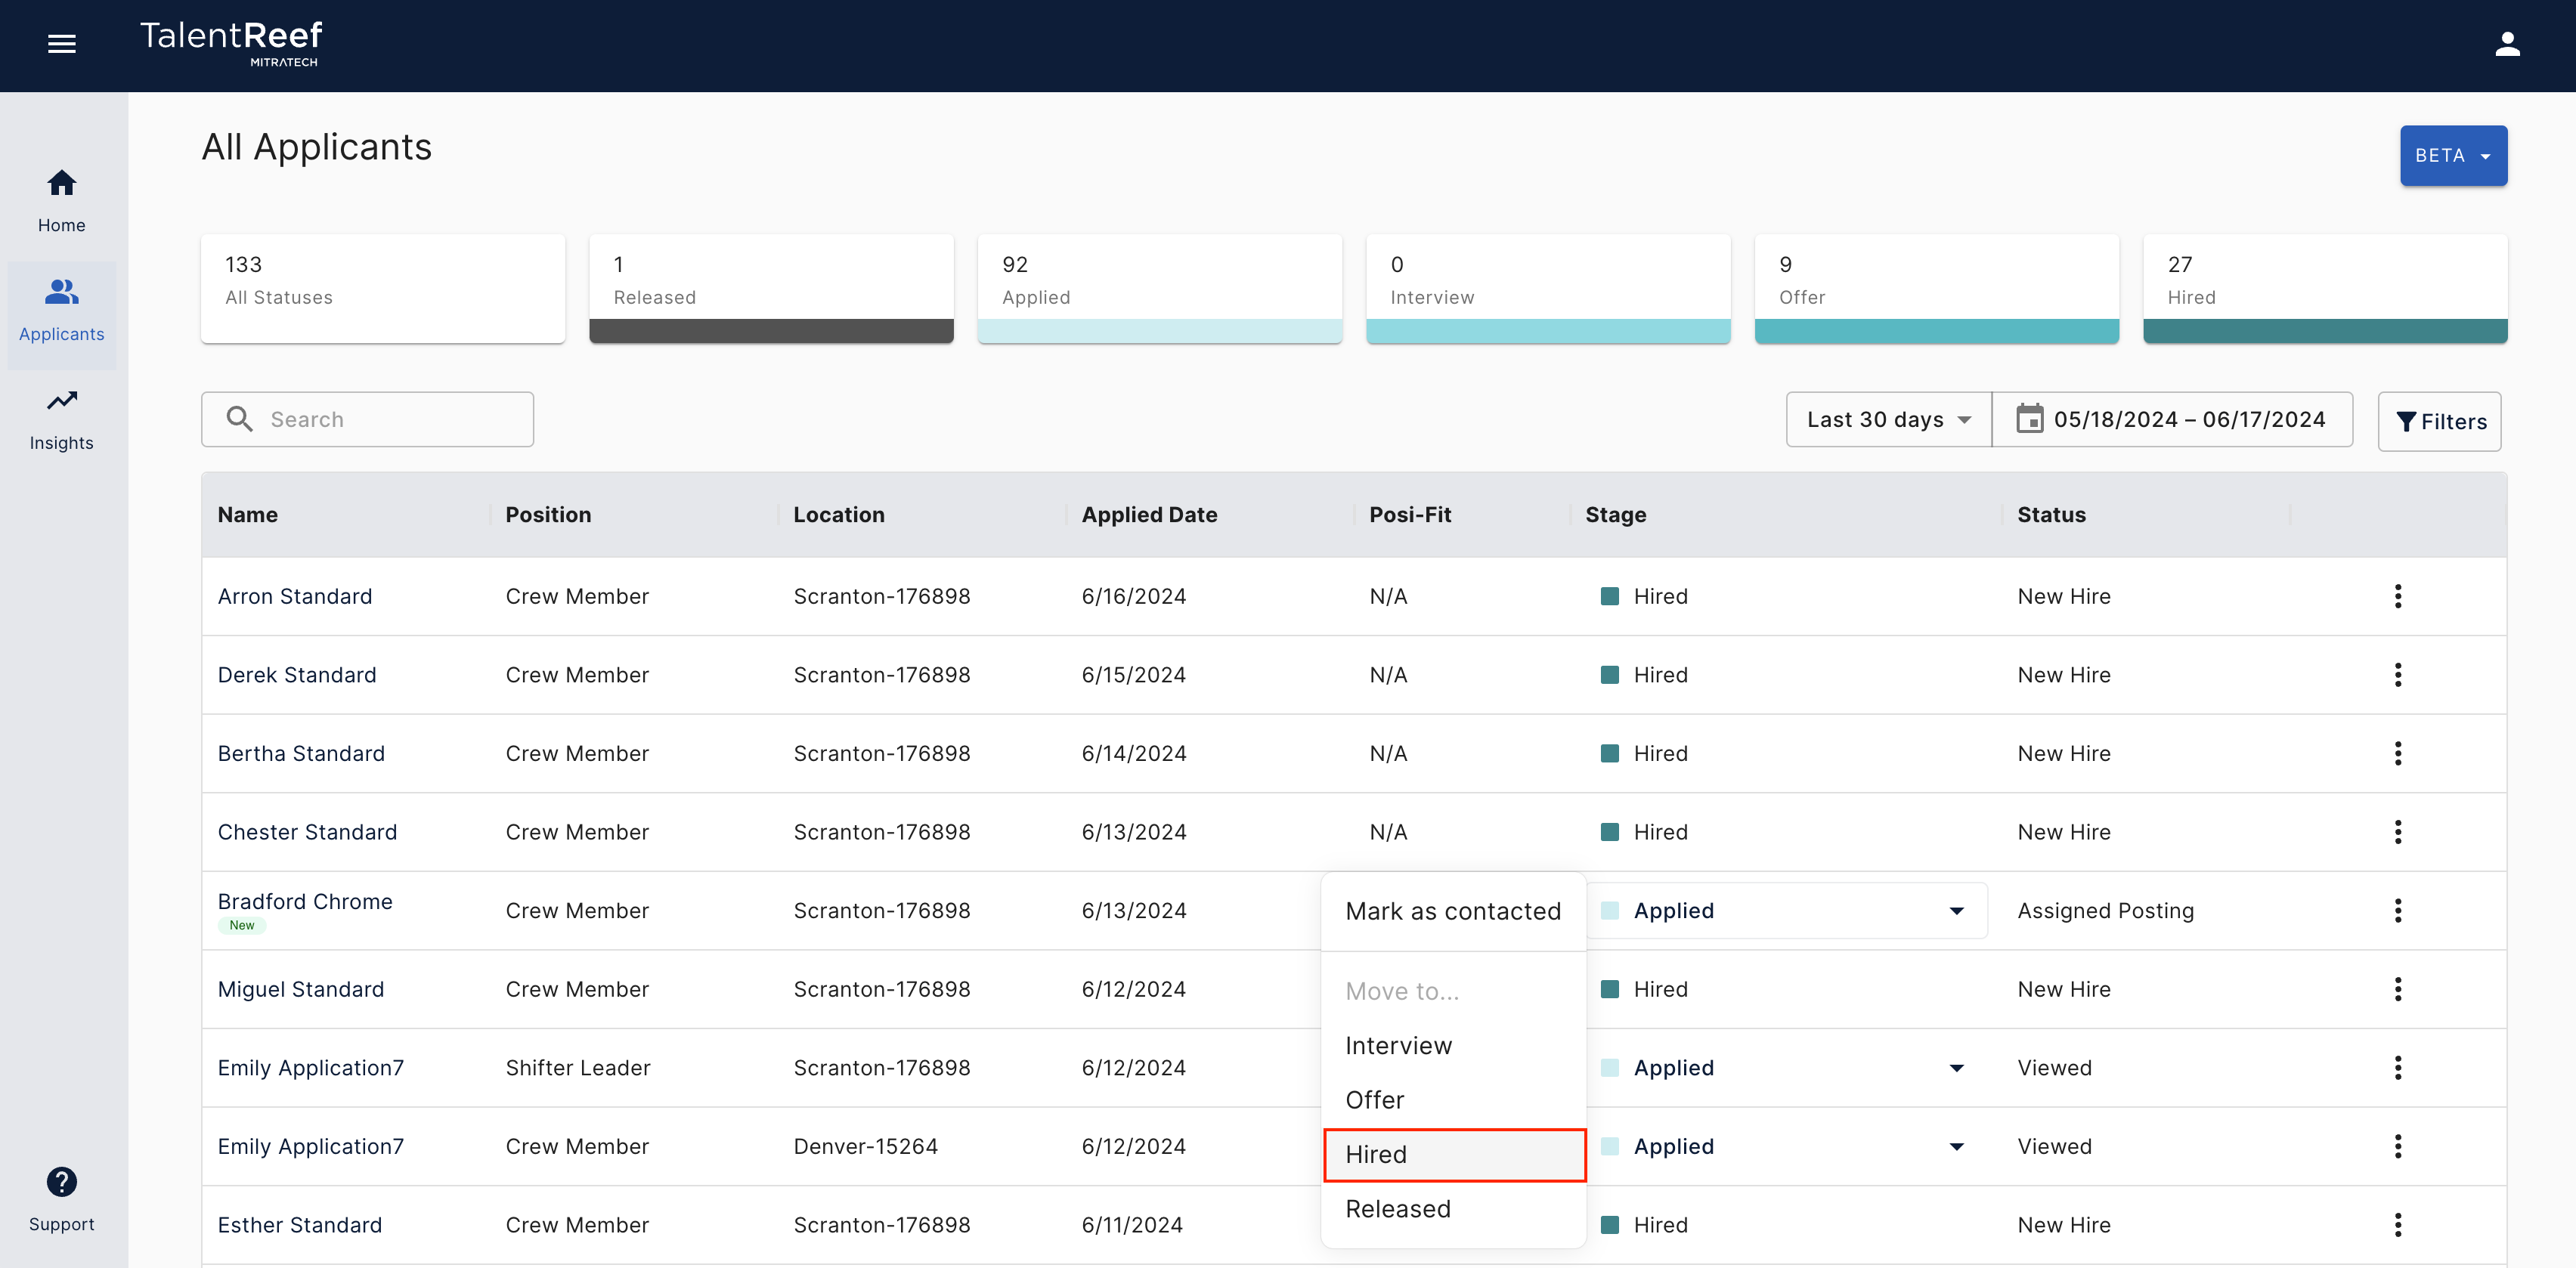Screen dimensions: 2576x1268
Task: Open stage dropdown for Emily Application7 Denver row
Action: pyautogui.click(x=1786, y=1146)
